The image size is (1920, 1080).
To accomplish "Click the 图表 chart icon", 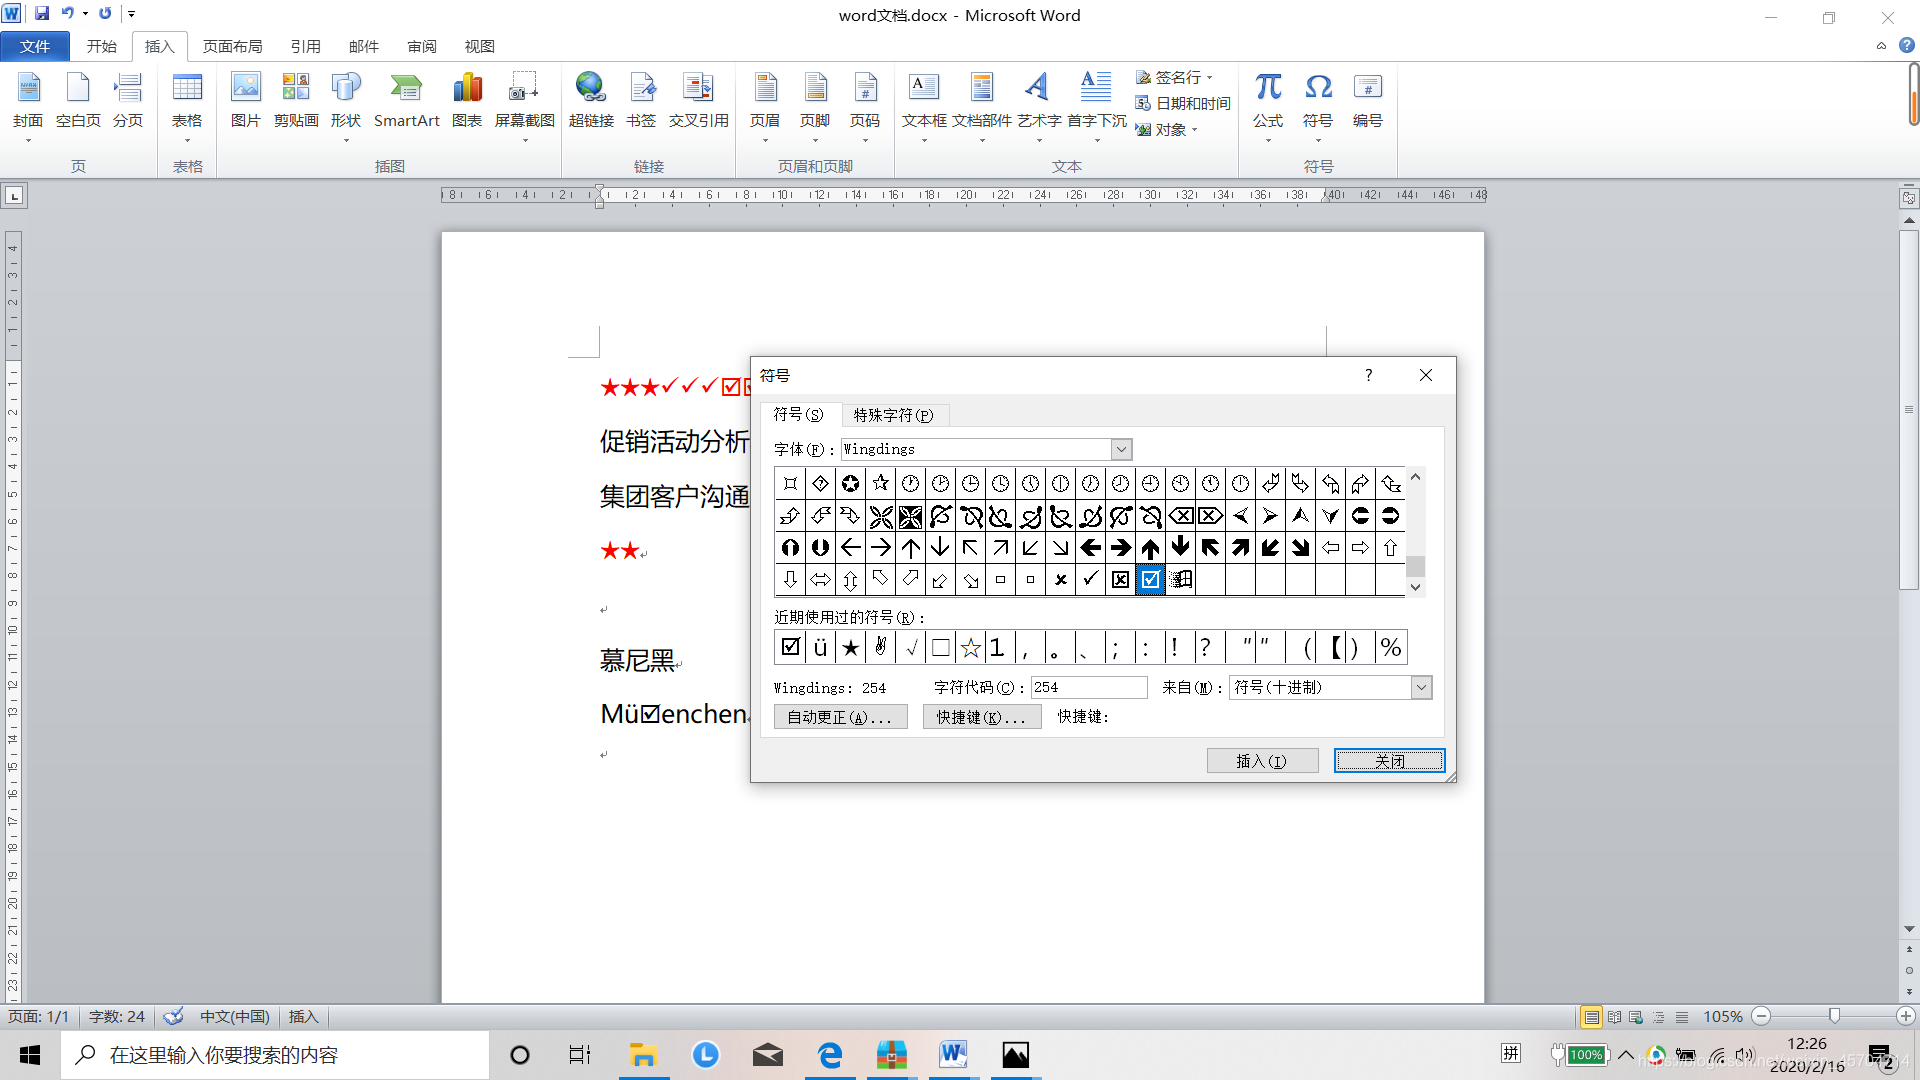I will pyautogui.click(x=467, y=99).
